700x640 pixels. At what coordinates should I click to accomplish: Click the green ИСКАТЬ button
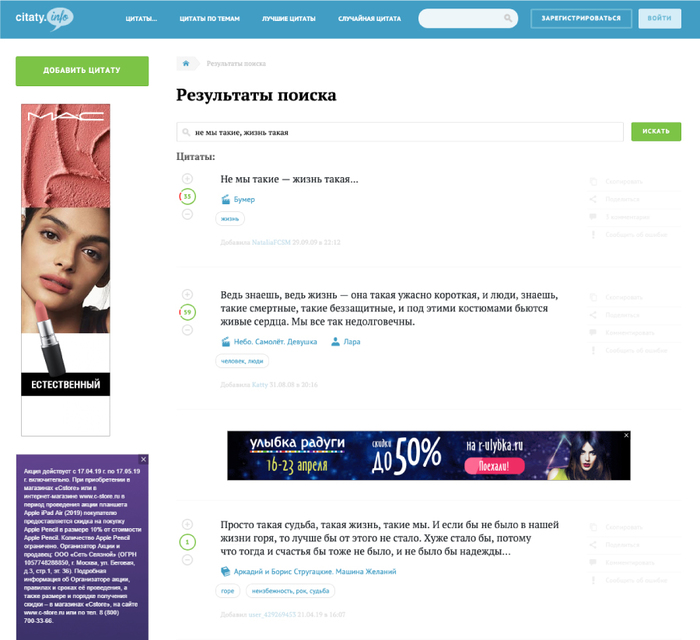[x=656, y=131]
